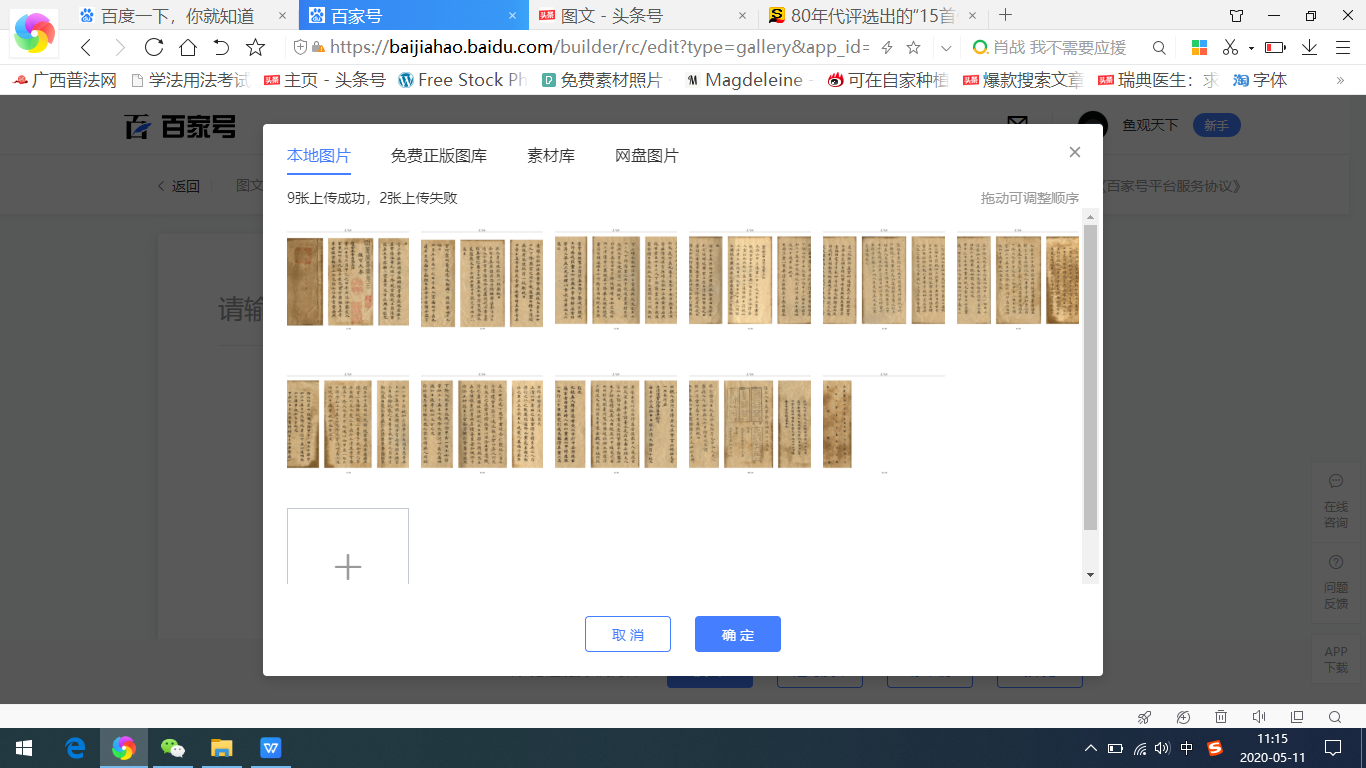Open the colorful grid extensions icon
The width and height of the screenshot is (1366, 768).
click(1200, 47)
